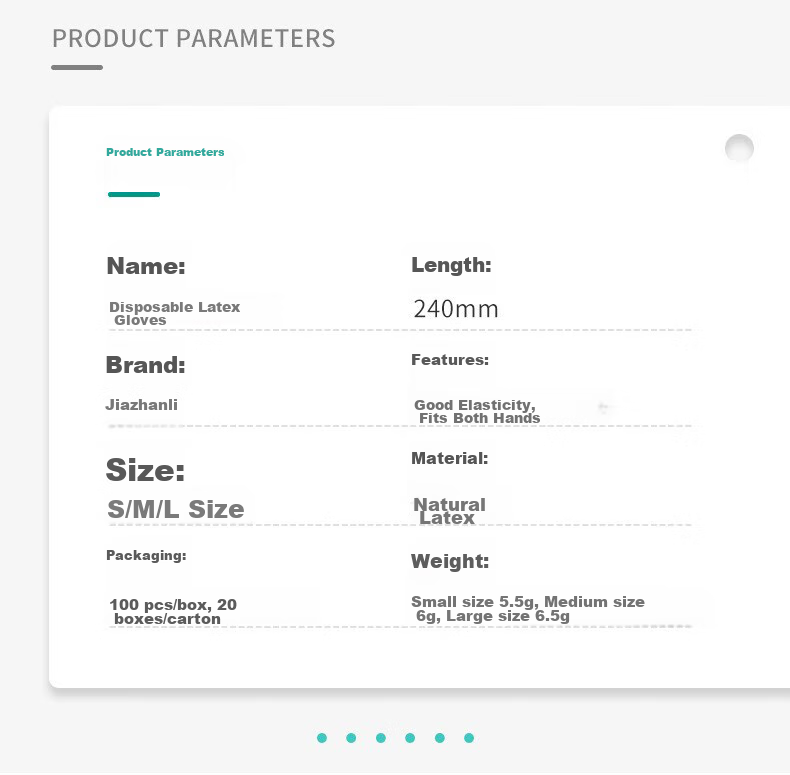Click the PRODUCT PARAMETERS page heading

193,39
